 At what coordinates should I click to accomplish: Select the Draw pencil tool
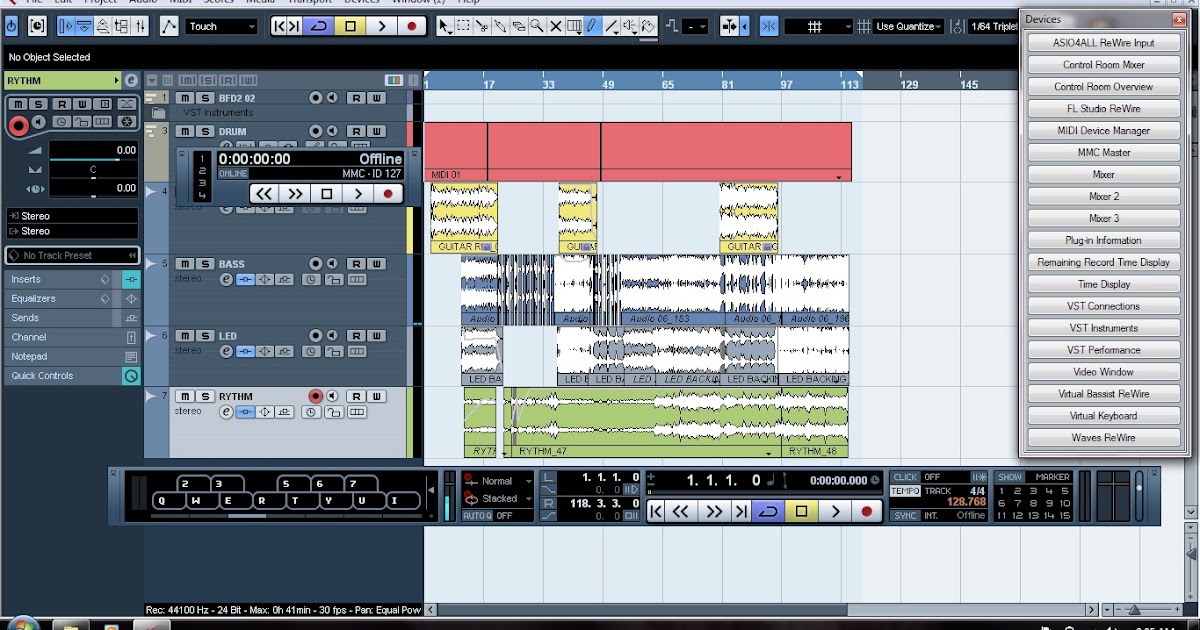click(x=592, y=27)
